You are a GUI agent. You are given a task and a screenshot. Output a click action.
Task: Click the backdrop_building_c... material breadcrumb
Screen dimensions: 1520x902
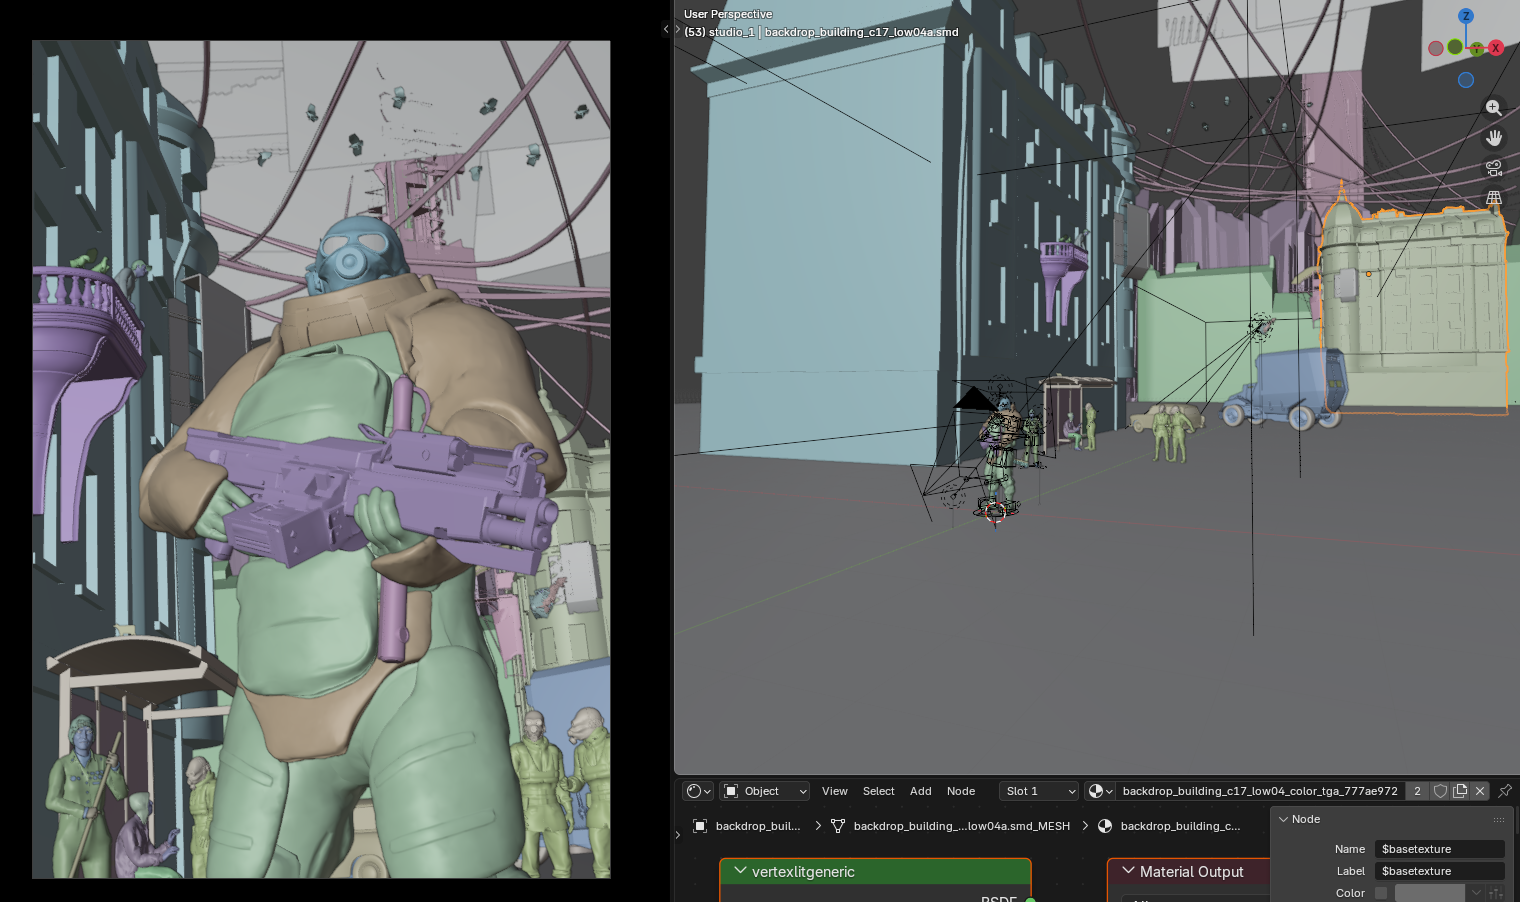click(x=1180, y=826)
